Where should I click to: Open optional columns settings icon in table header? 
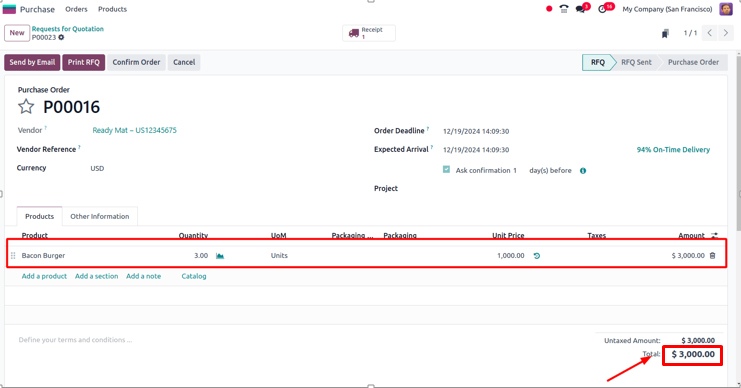(x=715, y=235)
